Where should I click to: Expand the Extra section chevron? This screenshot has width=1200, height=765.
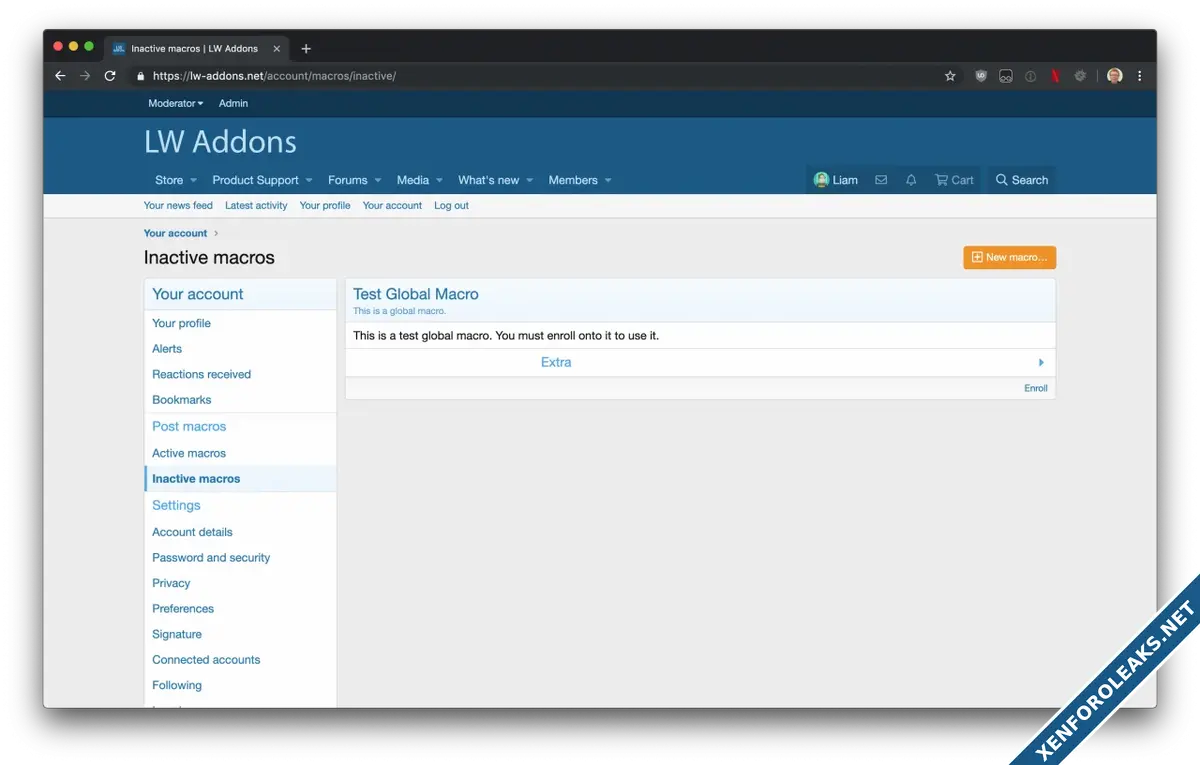click(x=1040, y=363)
